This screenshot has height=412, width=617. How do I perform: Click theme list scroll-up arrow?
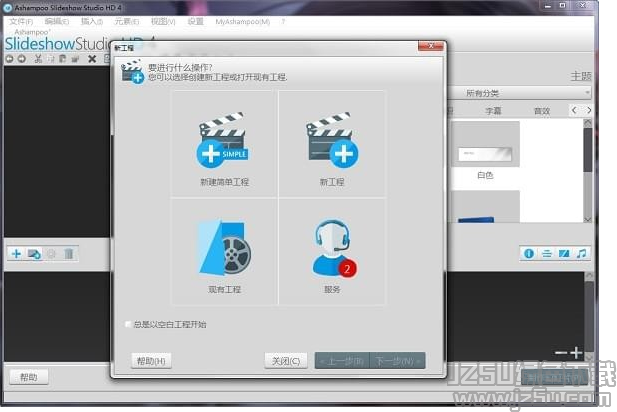[587, 122]
